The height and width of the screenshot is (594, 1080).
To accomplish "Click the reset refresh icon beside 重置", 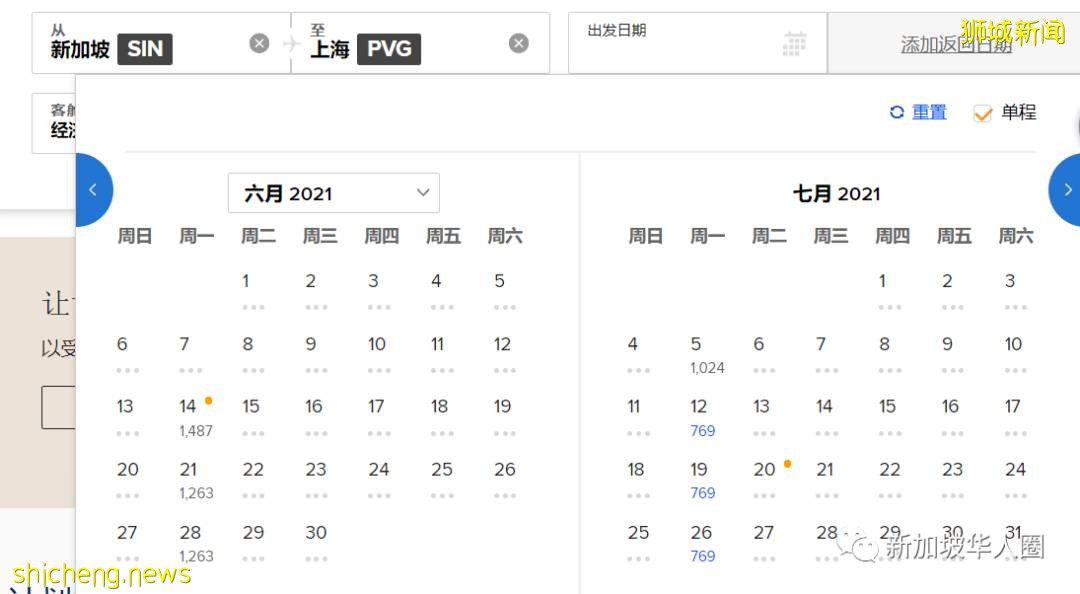I will [896, 112].
